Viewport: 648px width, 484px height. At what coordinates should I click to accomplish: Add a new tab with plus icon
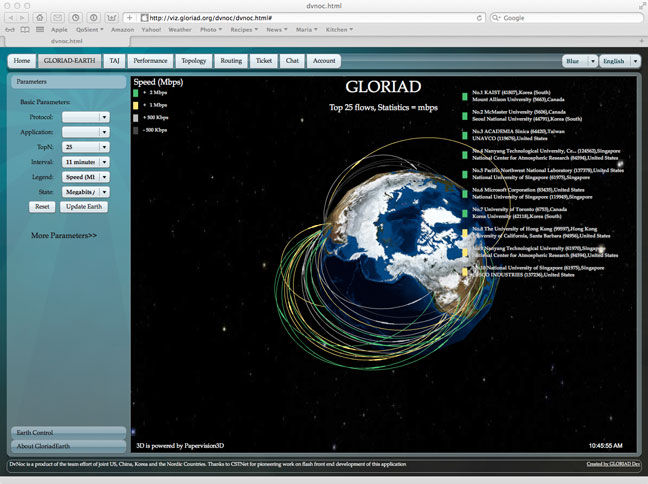[x=641, y=41]
